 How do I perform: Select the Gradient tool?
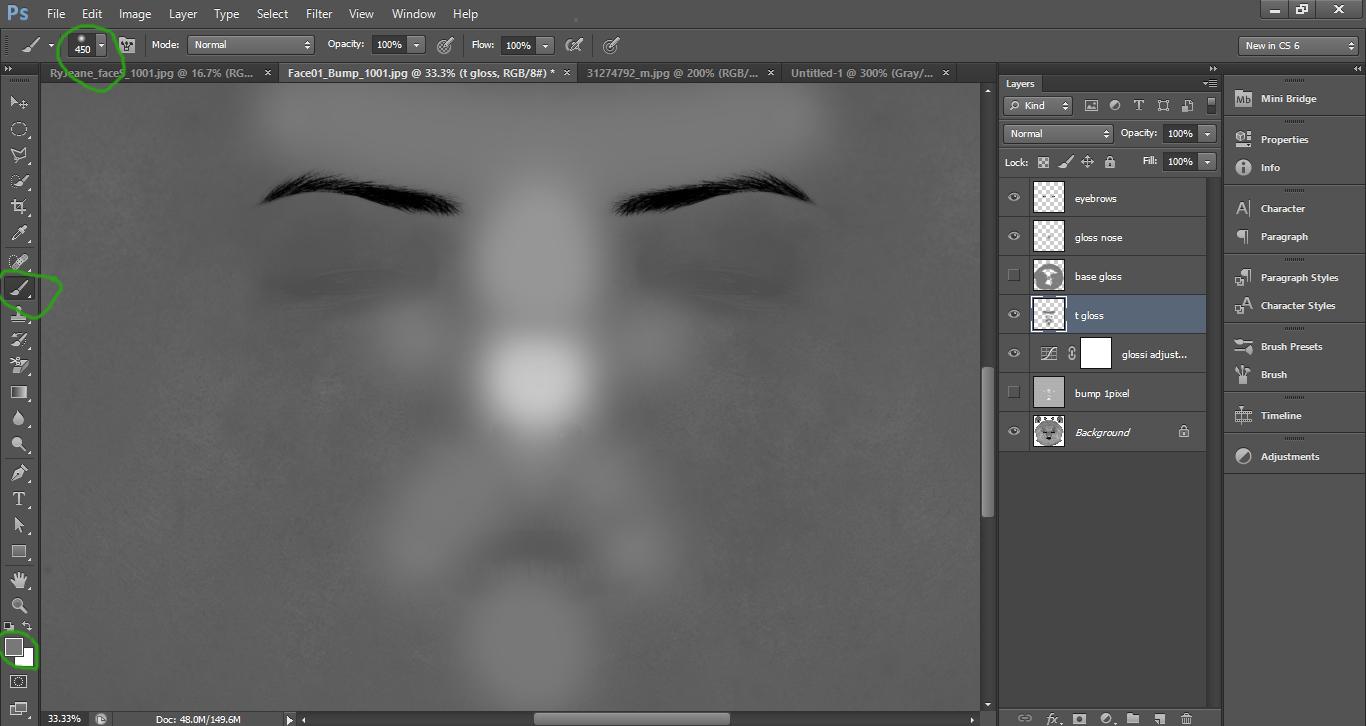(x=18, y=392)
